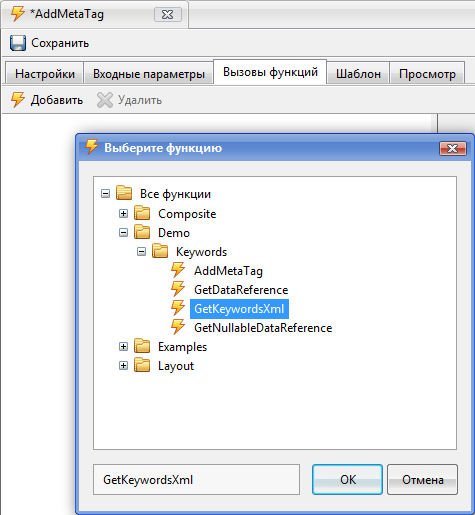Image resolution: width=475 pixels, height=515 pixels.
Task: Click the Demo folder icon
Action: click(142, 232)
